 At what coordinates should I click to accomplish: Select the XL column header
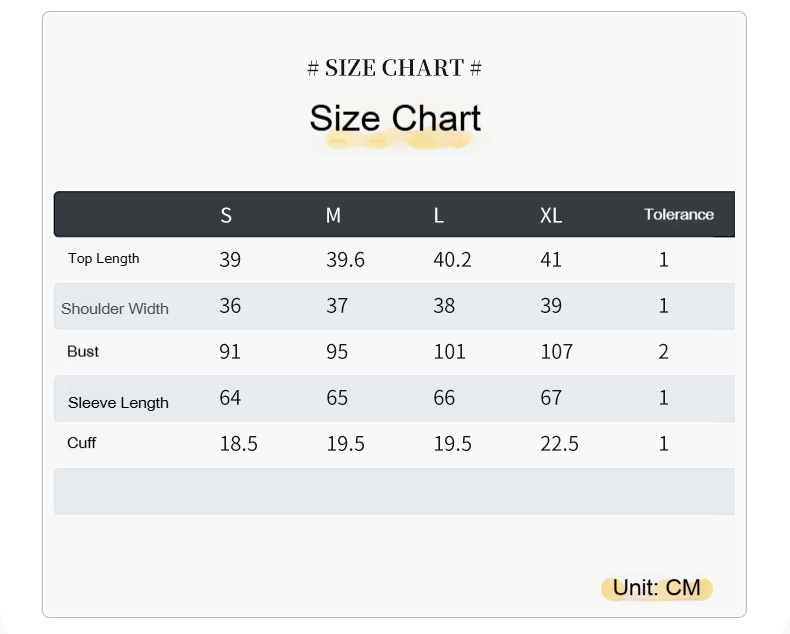point(551,215)
